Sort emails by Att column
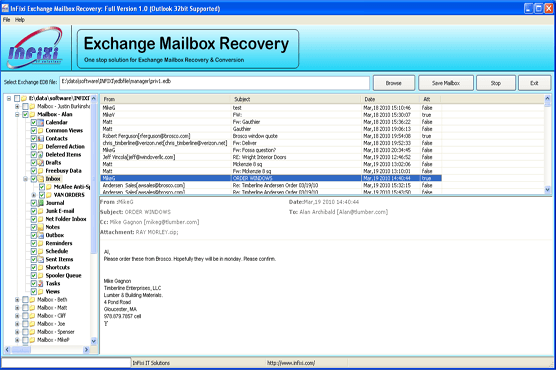This screenshot has width=556, height=370. [430, 99]
